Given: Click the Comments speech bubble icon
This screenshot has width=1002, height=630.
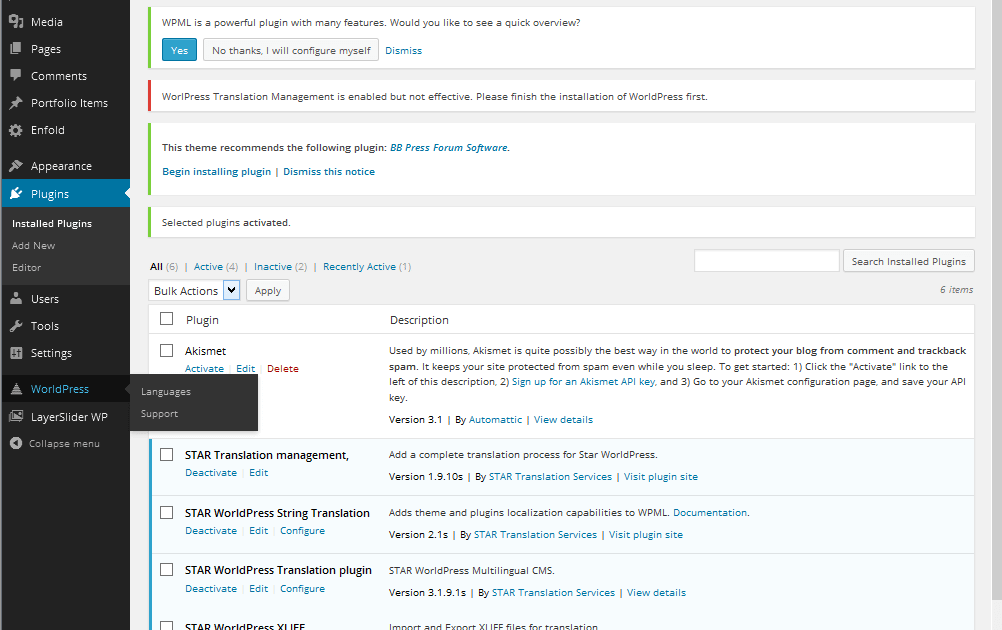Looking at the screenshot, I should [x=16, y=75].
